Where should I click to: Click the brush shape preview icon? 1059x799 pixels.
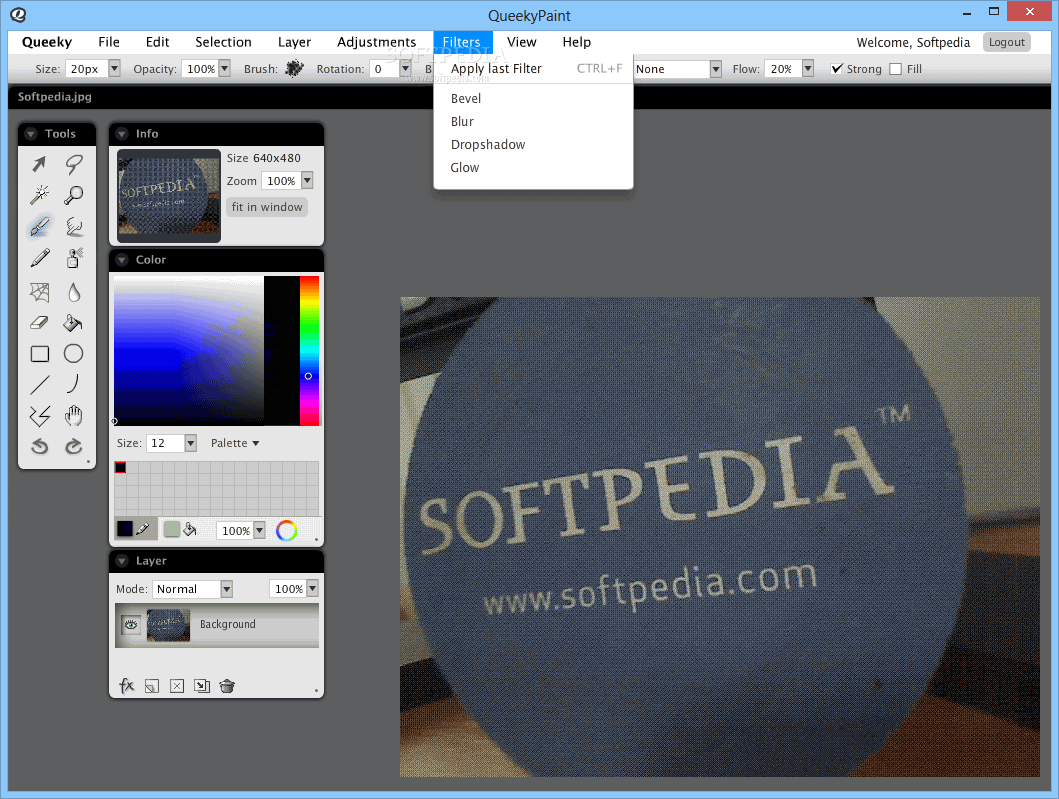(x=294, y=68)
